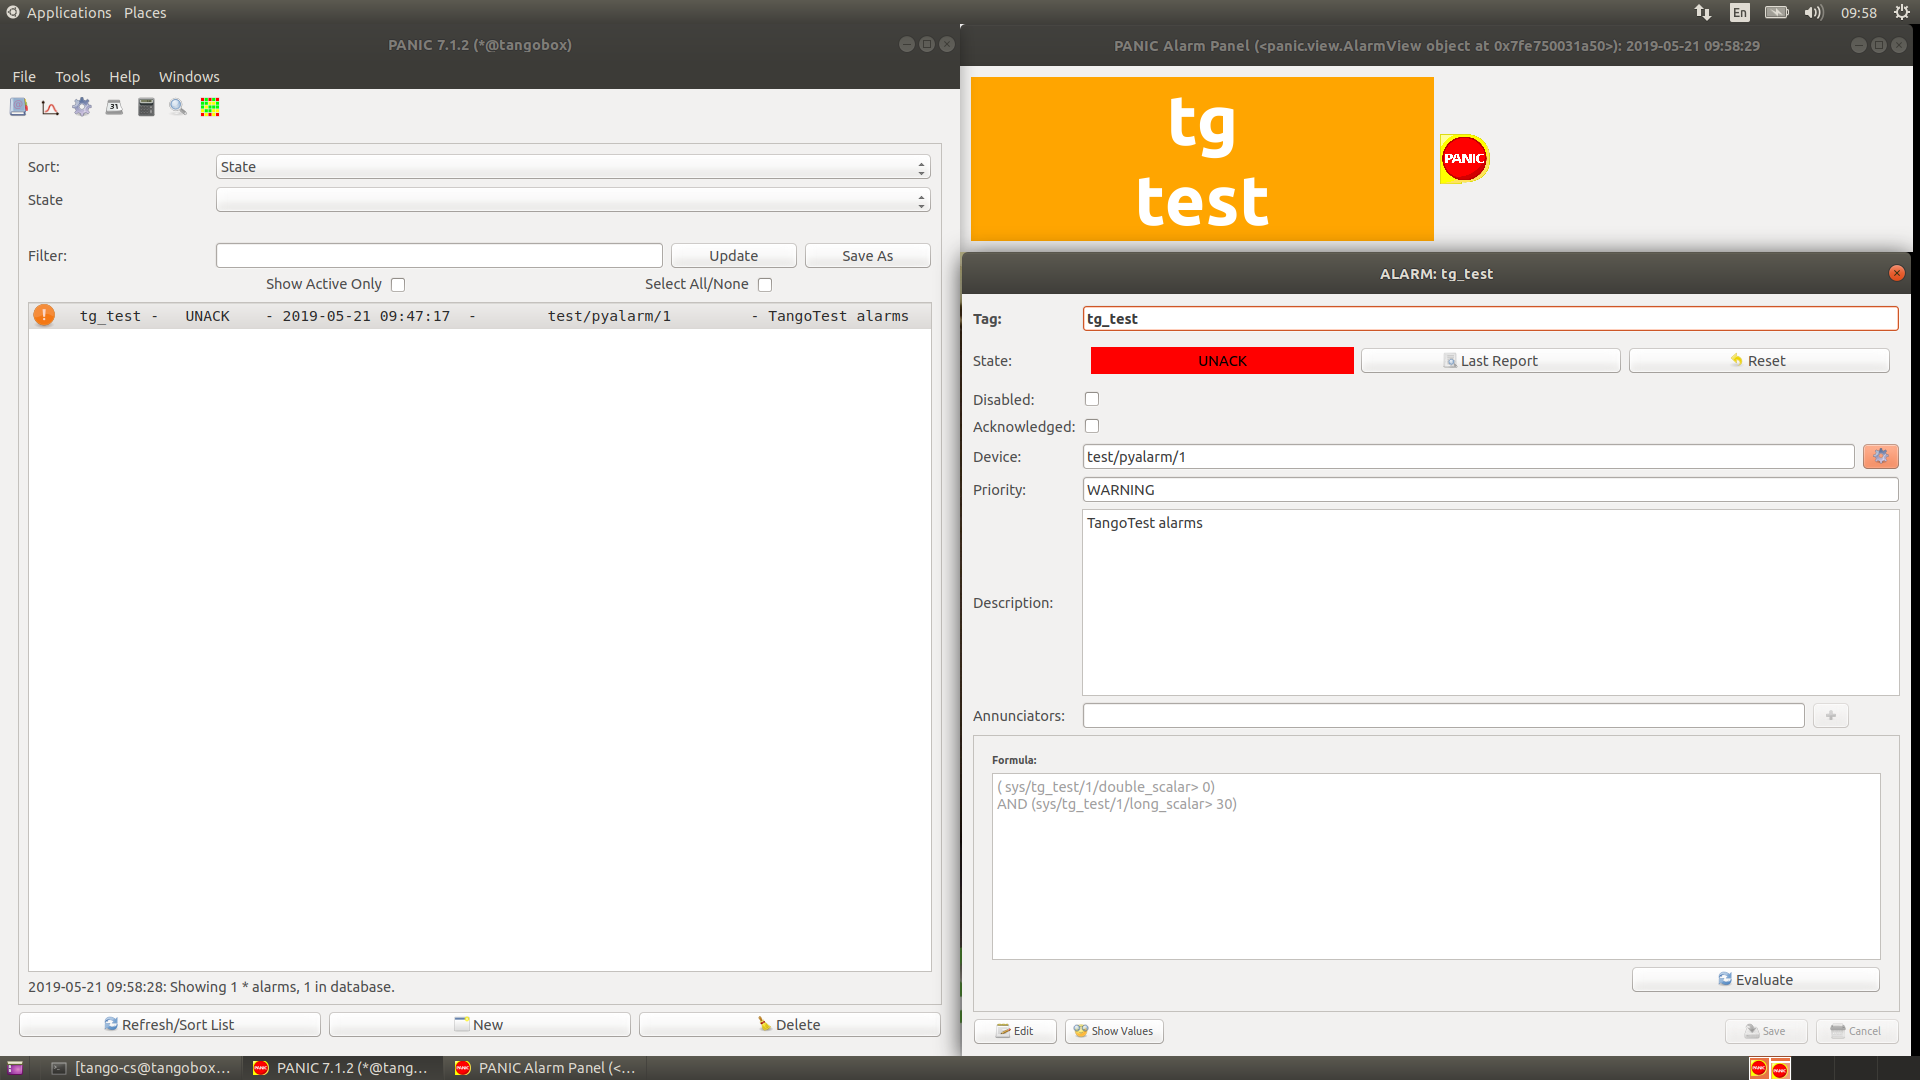This screenshot has height=1080, width=1920.
Task: Check the Acknowledged checkbox
Action: click(x=1092, y=426)
